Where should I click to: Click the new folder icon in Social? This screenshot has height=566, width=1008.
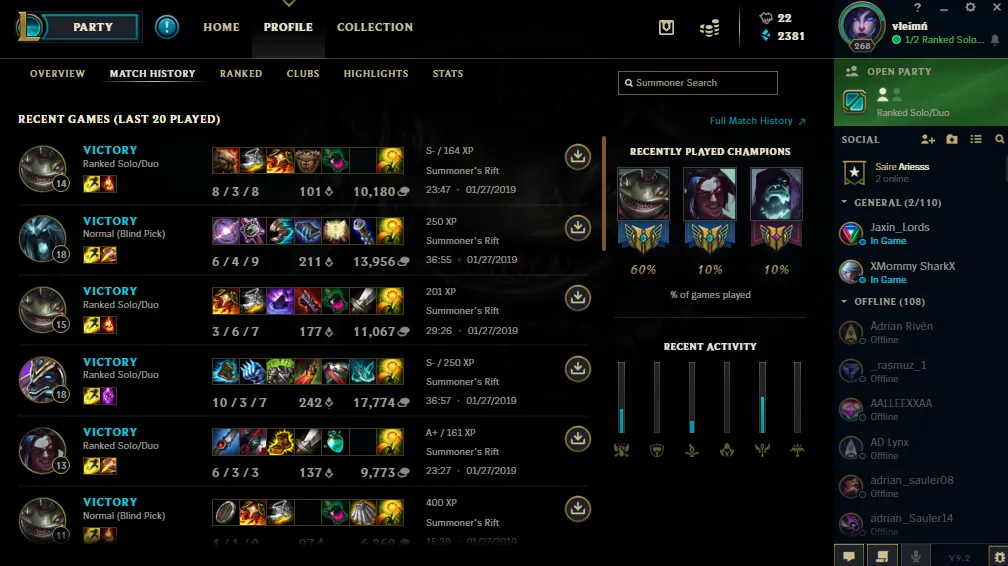point(951,139)
